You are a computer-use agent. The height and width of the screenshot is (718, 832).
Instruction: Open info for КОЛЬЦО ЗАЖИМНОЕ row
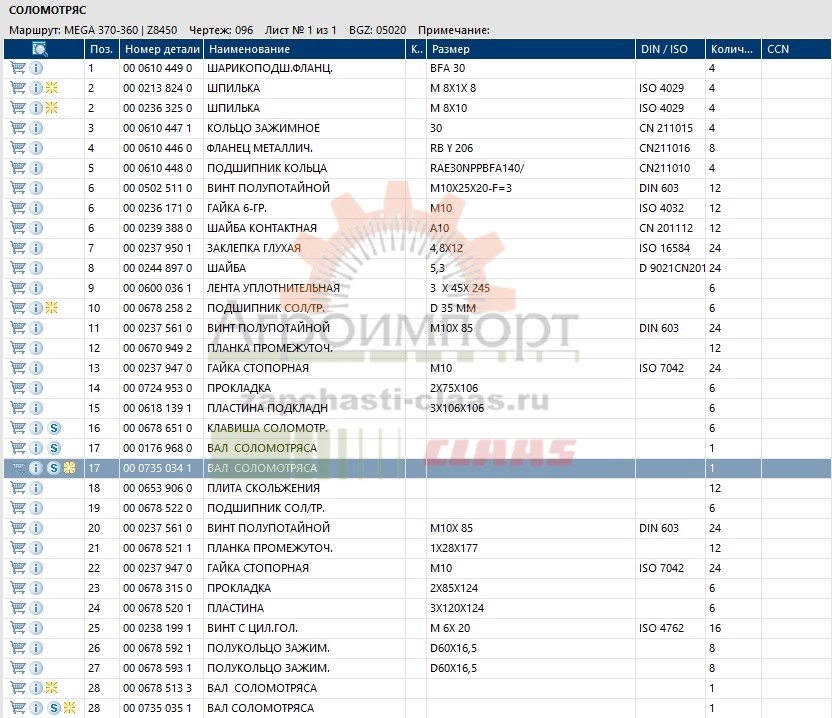(x=36, y=128)
